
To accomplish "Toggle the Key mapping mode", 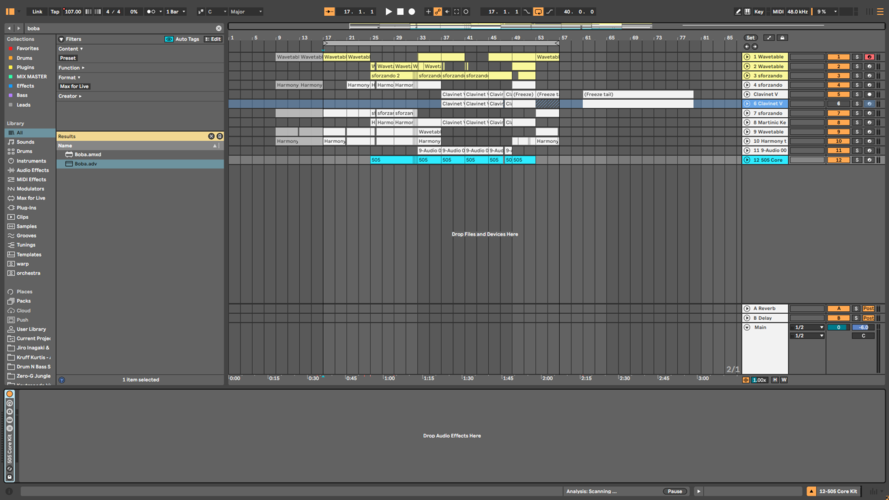I will coord(758,11).
